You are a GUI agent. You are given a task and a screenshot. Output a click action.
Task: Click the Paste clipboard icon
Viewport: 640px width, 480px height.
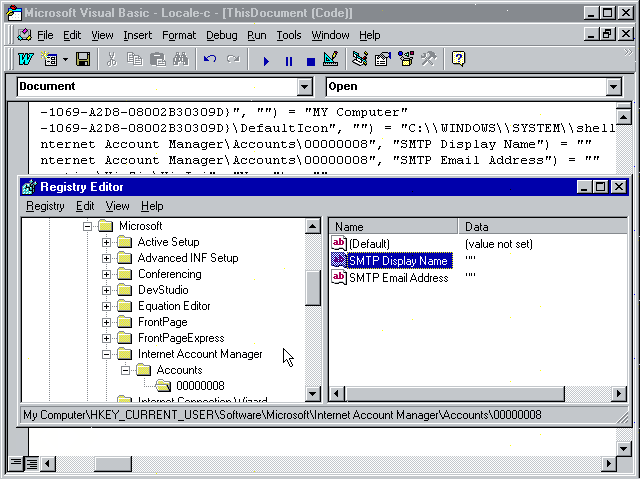pos(158,60)
